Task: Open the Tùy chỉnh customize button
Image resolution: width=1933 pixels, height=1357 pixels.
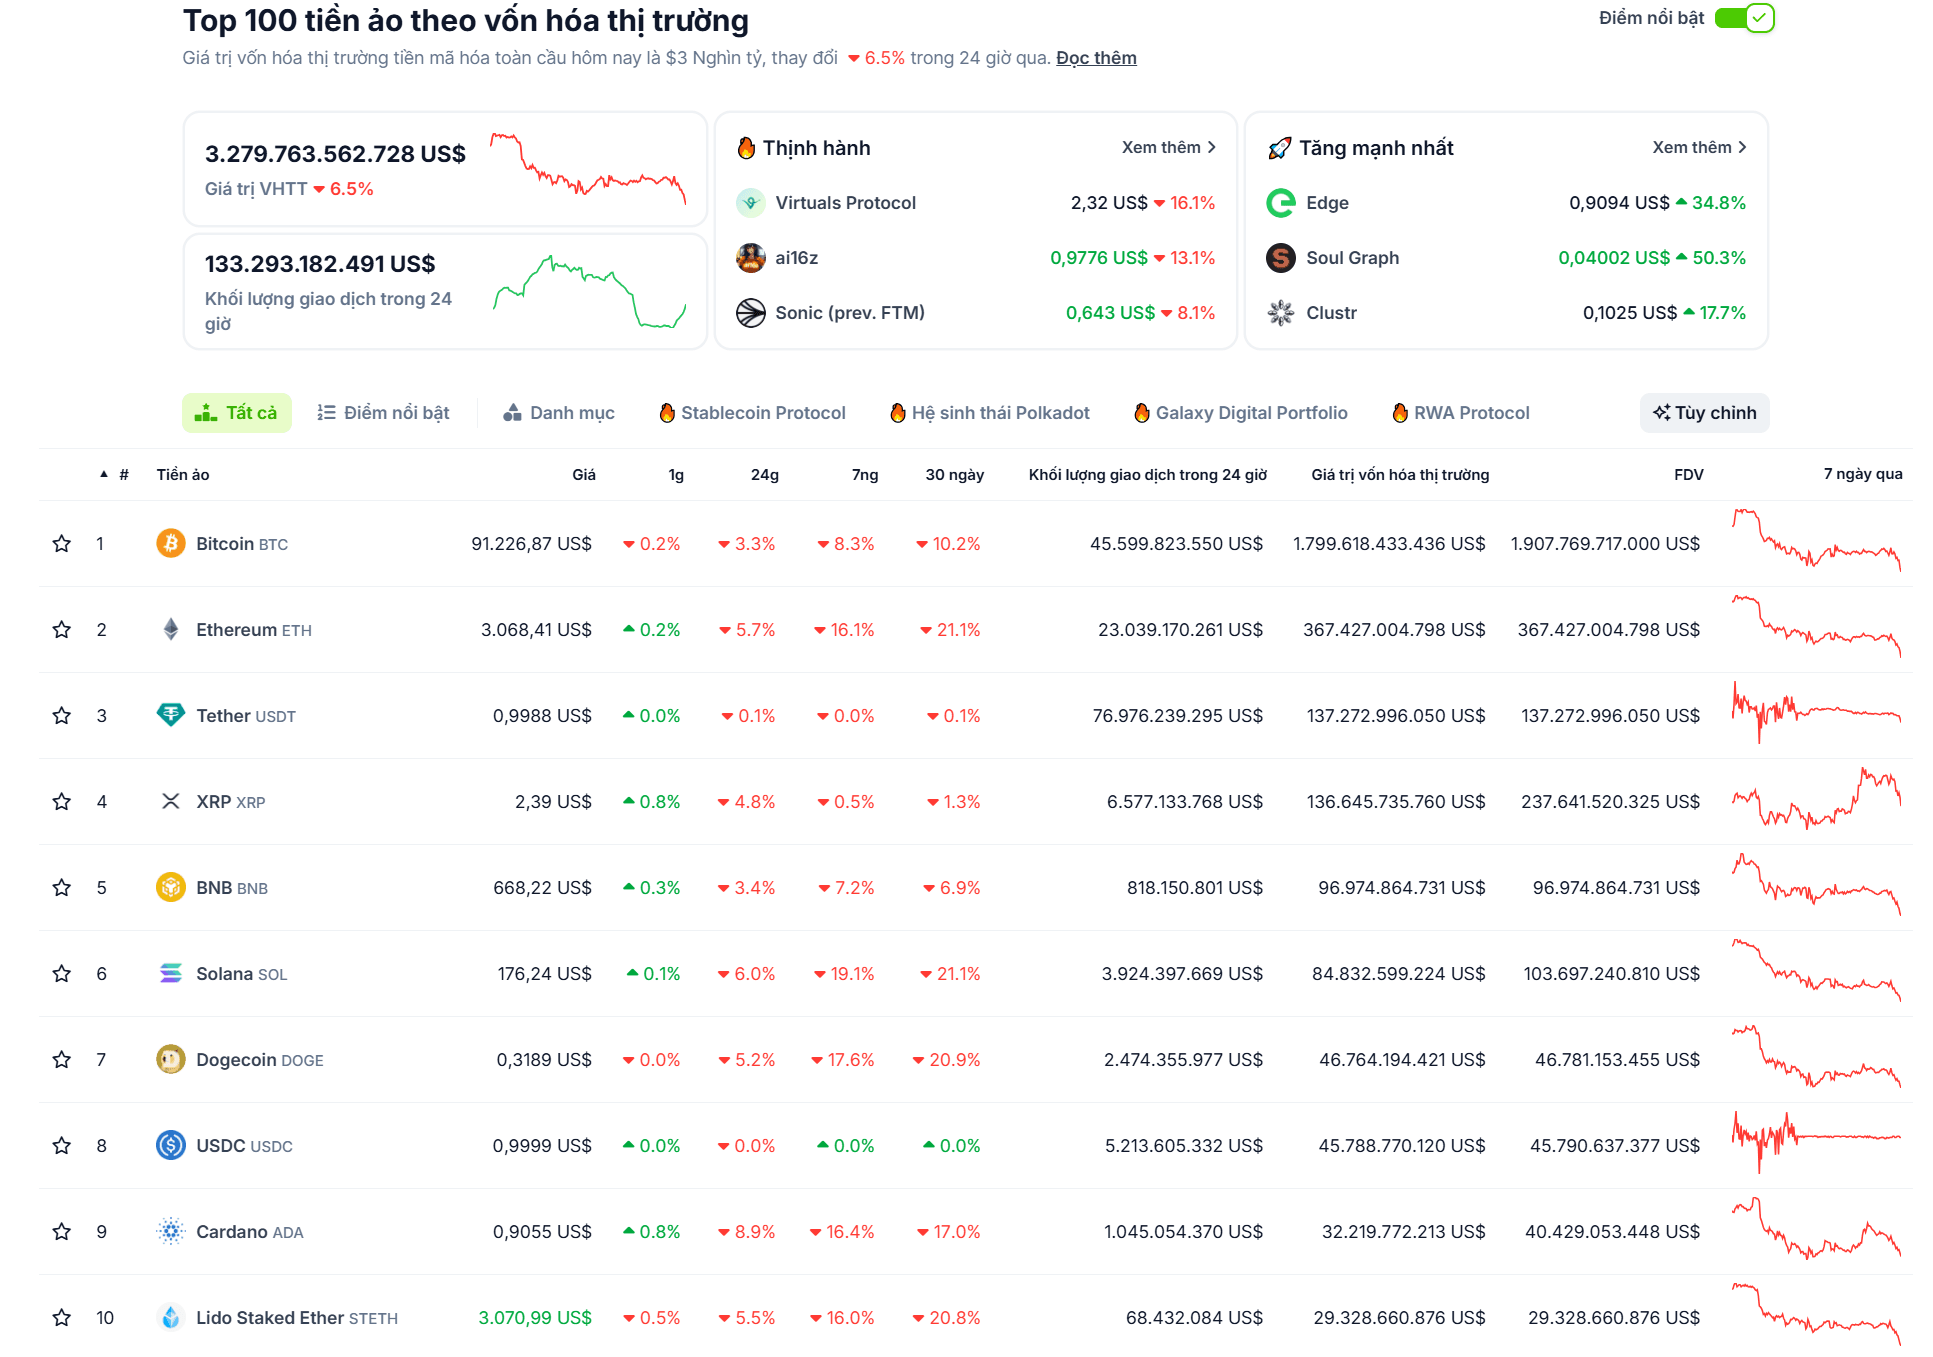Action: [1705, 413]
